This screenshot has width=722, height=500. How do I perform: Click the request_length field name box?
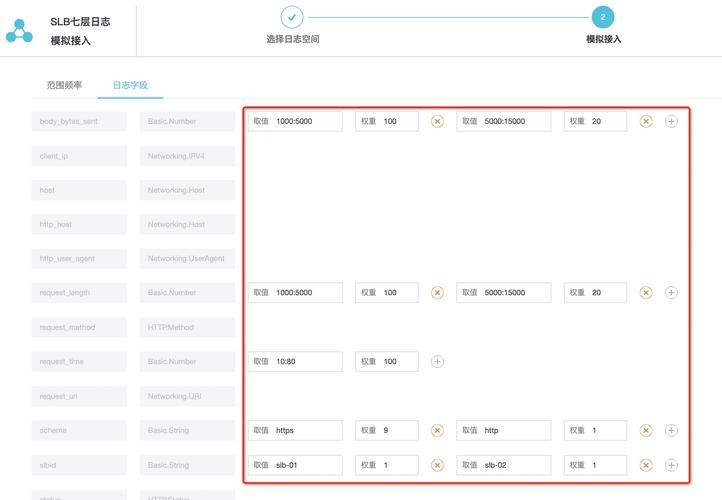pos(79,292)
